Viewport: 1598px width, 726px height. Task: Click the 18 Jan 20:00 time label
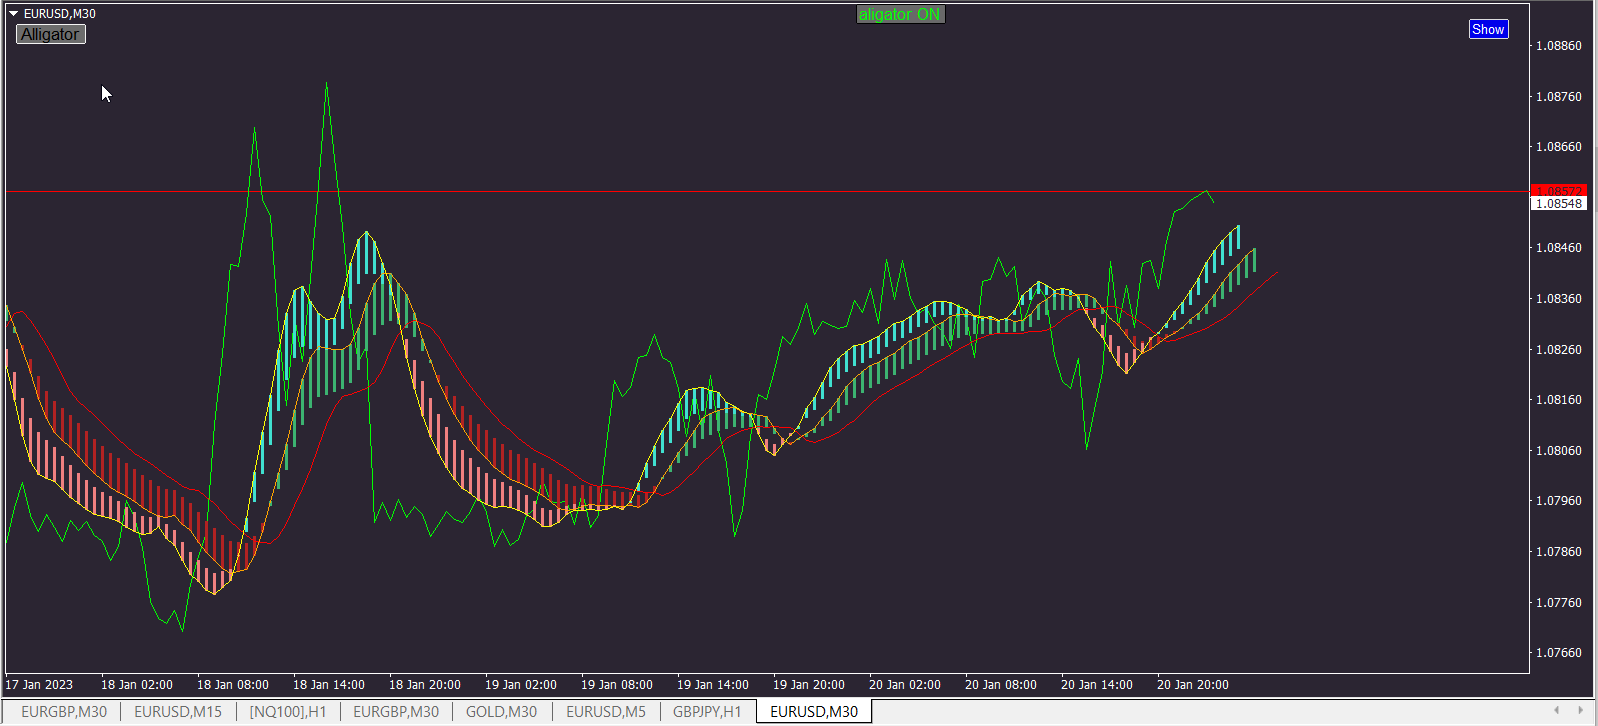425,685
